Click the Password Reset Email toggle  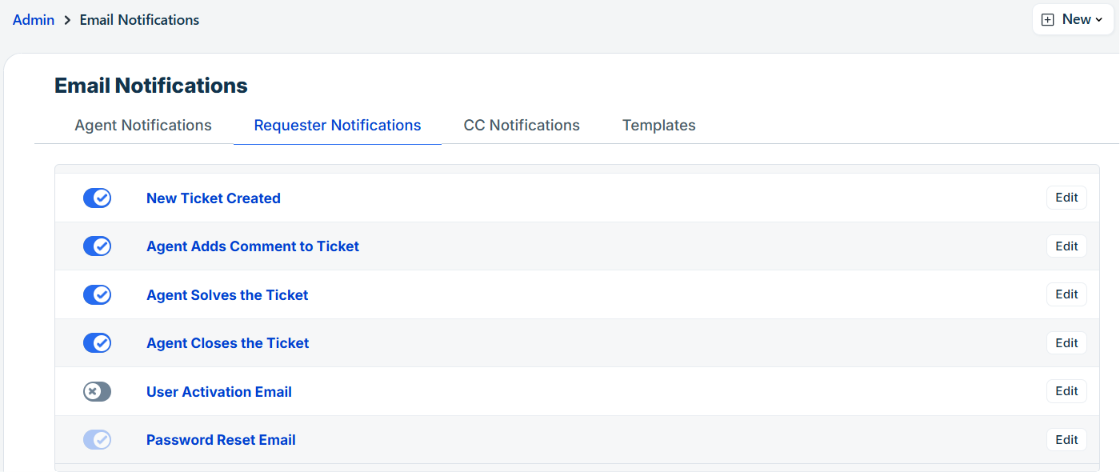tap(97, 440)
